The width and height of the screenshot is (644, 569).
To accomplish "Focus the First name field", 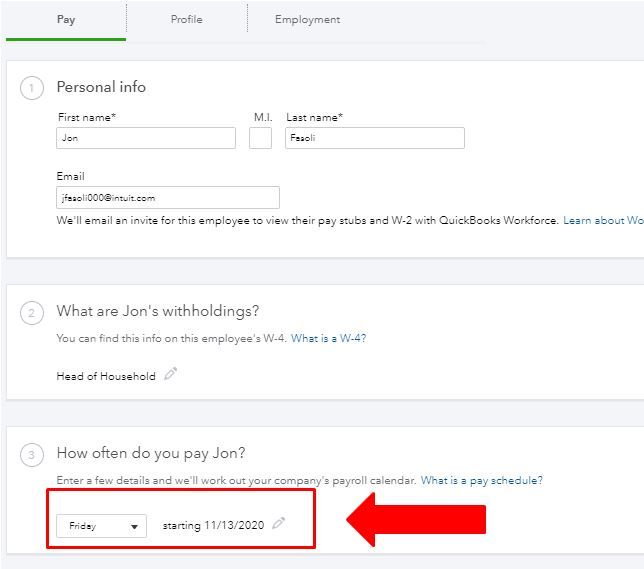I will 146,138.
